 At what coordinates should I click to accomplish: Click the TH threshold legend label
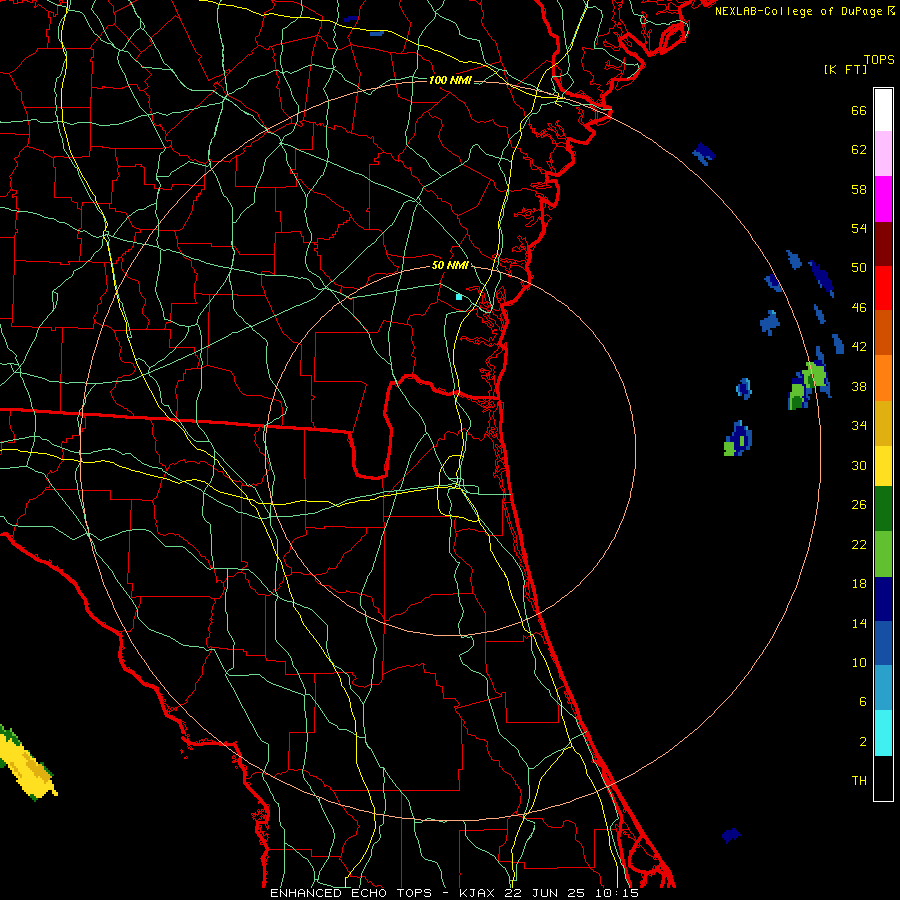point(859,781)
